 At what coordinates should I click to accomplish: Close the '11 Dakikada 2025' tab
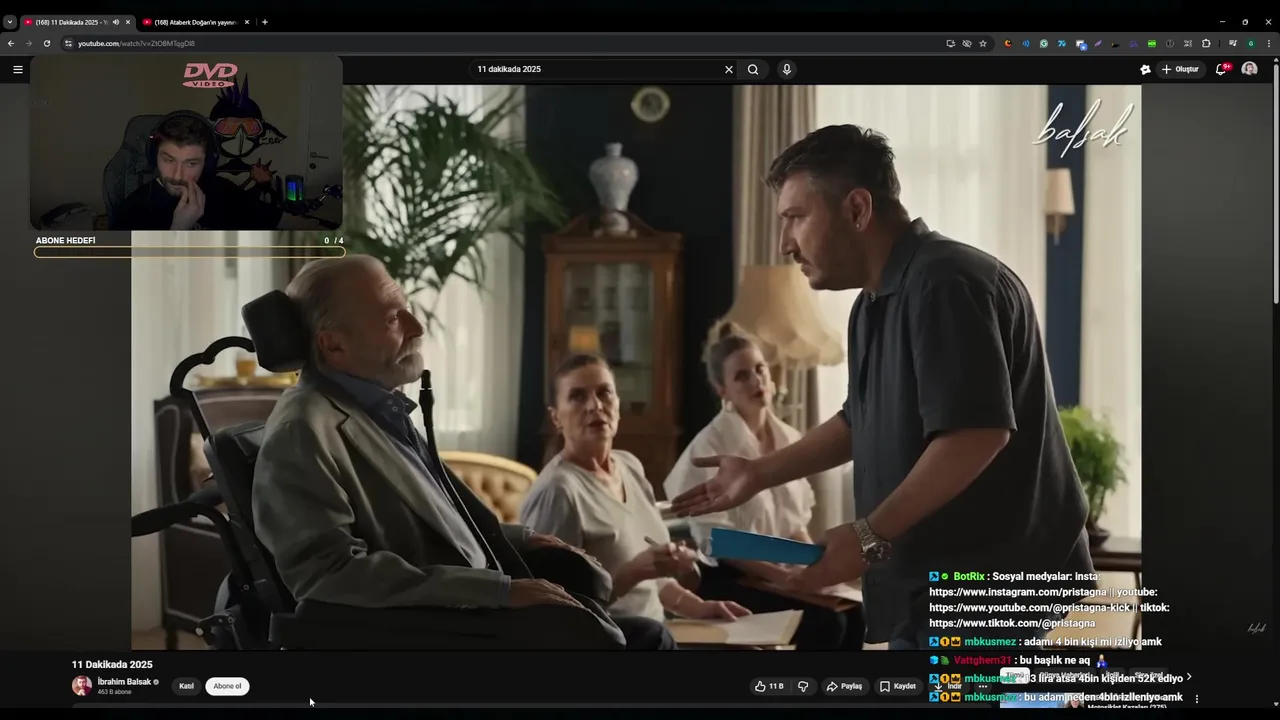point(127,22)
